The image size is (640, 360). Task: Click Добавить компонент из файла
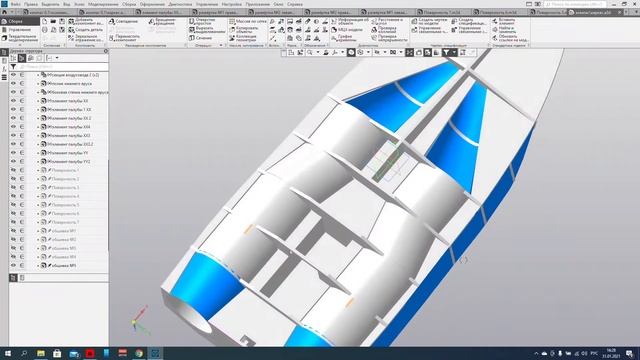click(86, 21)
